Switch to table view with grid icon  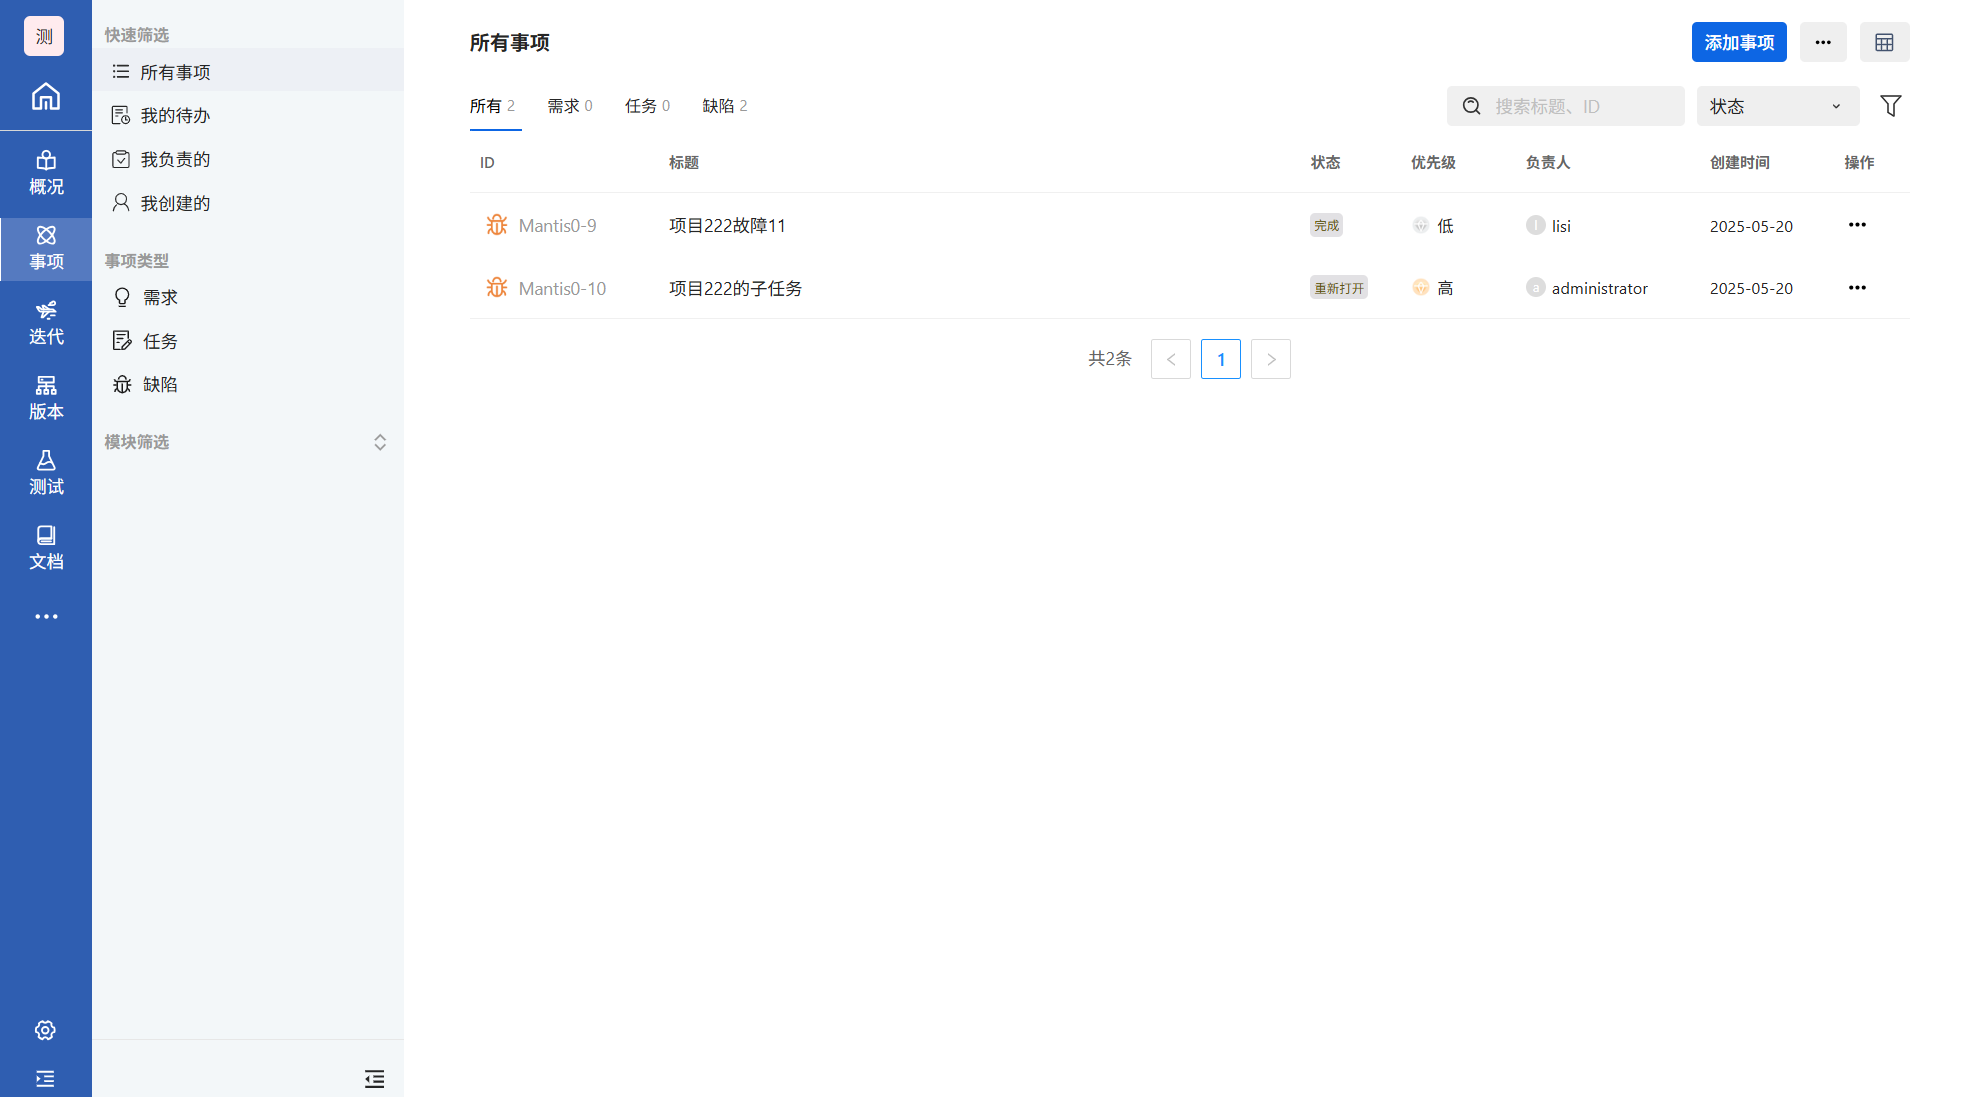click(1884, 42)
